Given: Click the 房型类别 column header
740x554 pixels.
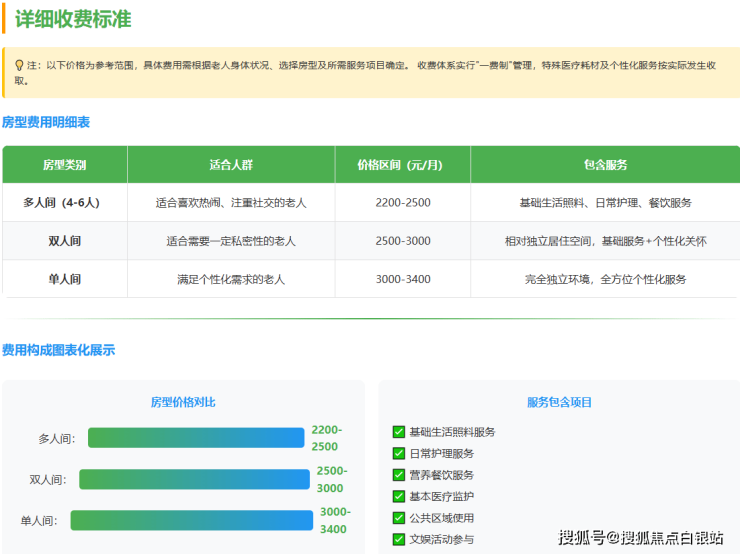Looking at the screenshot, I should click(x=64, y=165).
